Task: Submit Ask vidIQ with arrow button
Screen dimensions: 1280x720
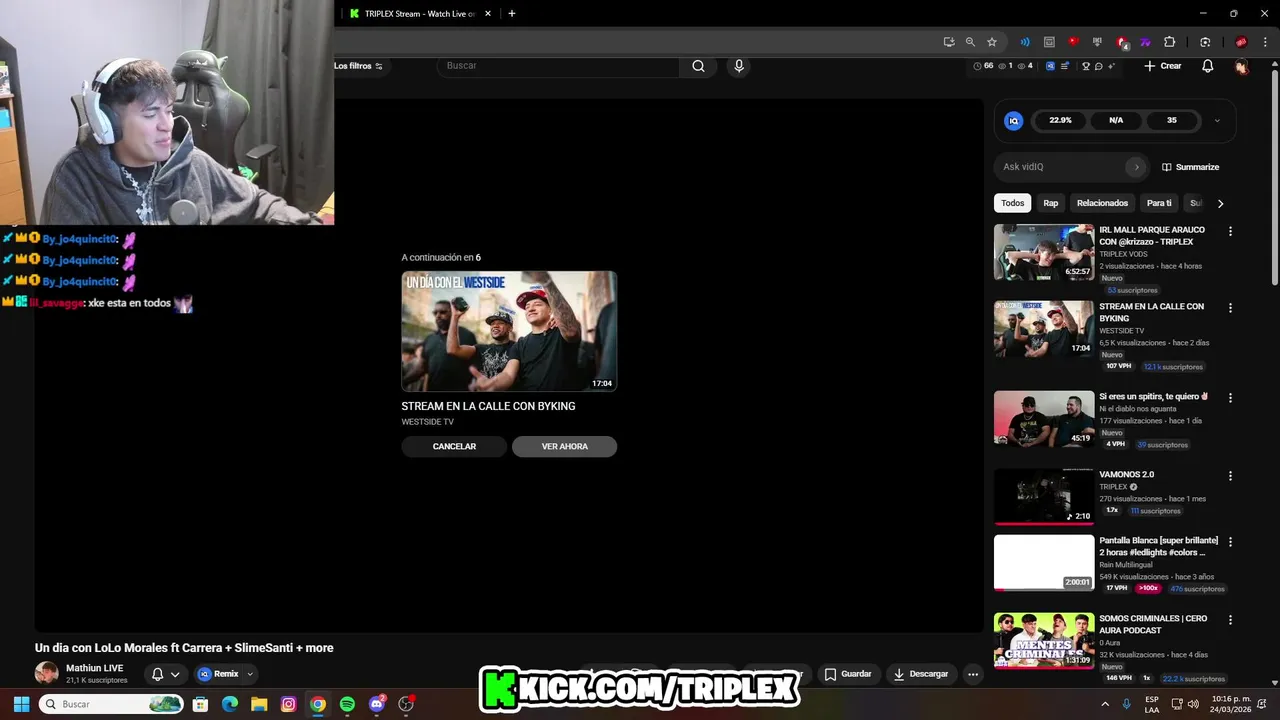Action: pos(1135,167)
